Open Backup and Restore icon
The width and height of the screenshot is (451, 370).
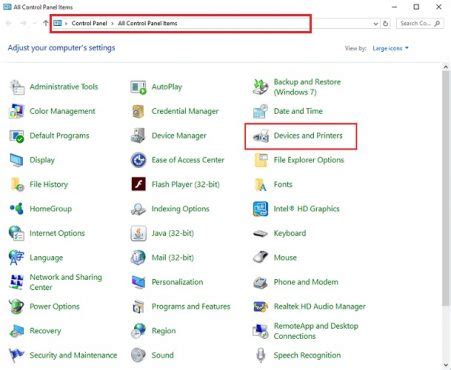pyautogui.click(x=261, y=87)
